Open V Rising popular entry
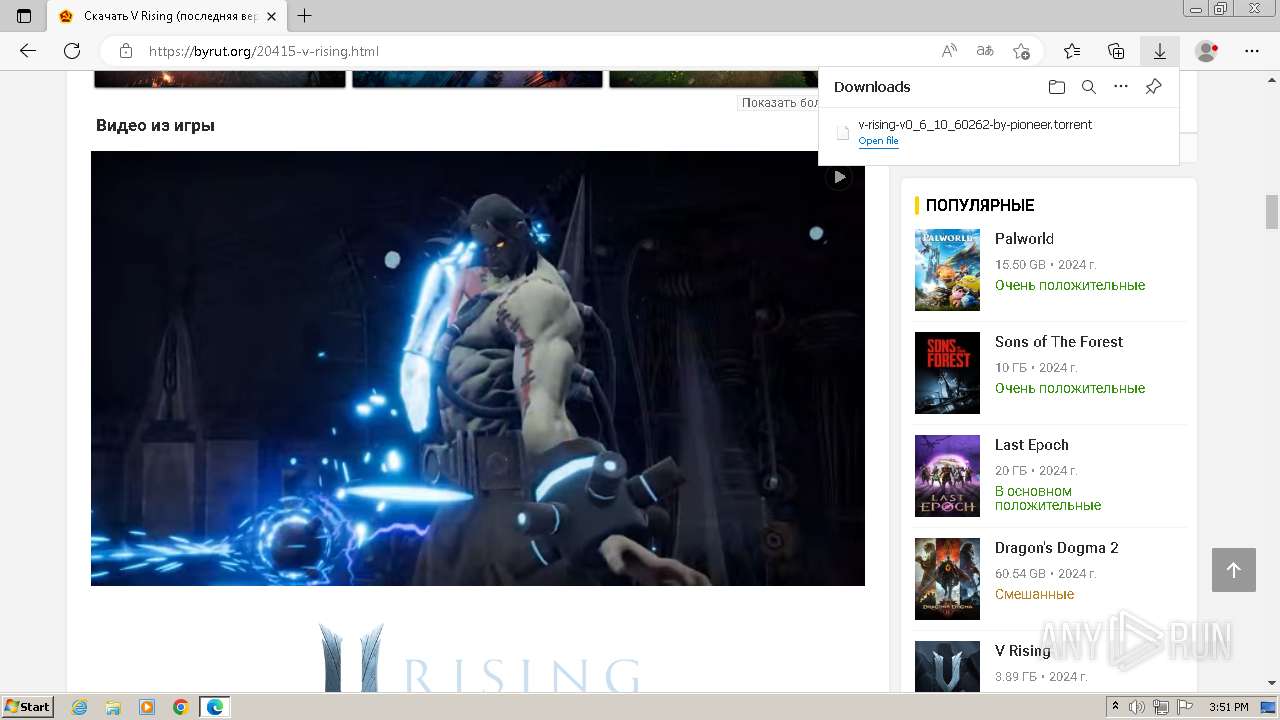 tap(1022, 650)
